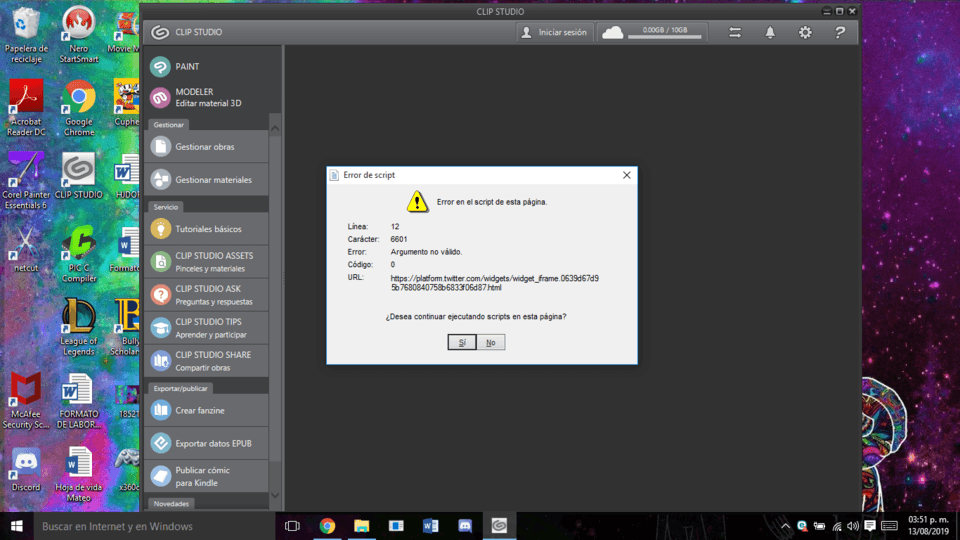Screen dimensions: 960x540
Task: Click the Twitter widget URL text
Action: point(495,283)
